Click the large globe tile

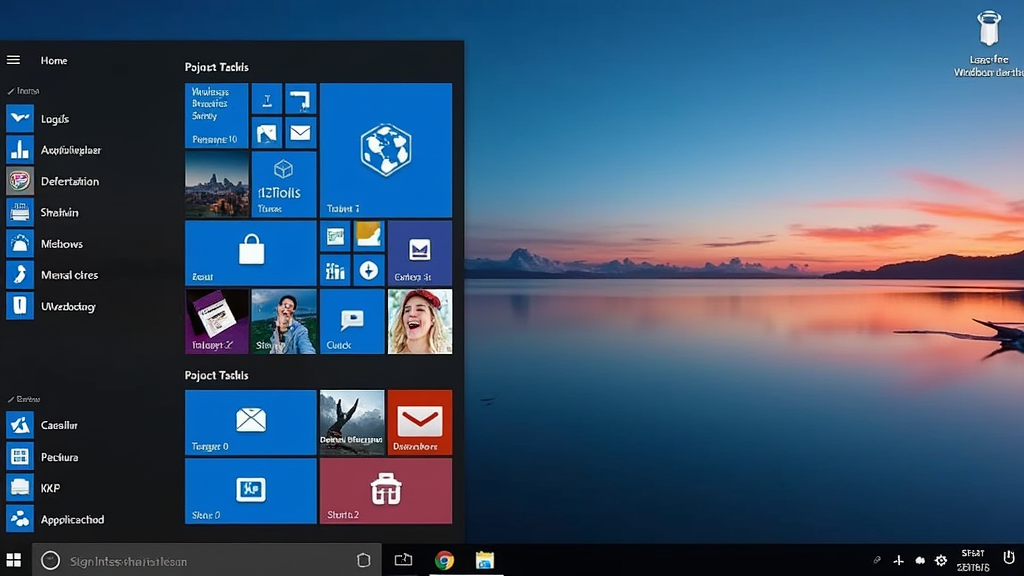click(385, 150)
